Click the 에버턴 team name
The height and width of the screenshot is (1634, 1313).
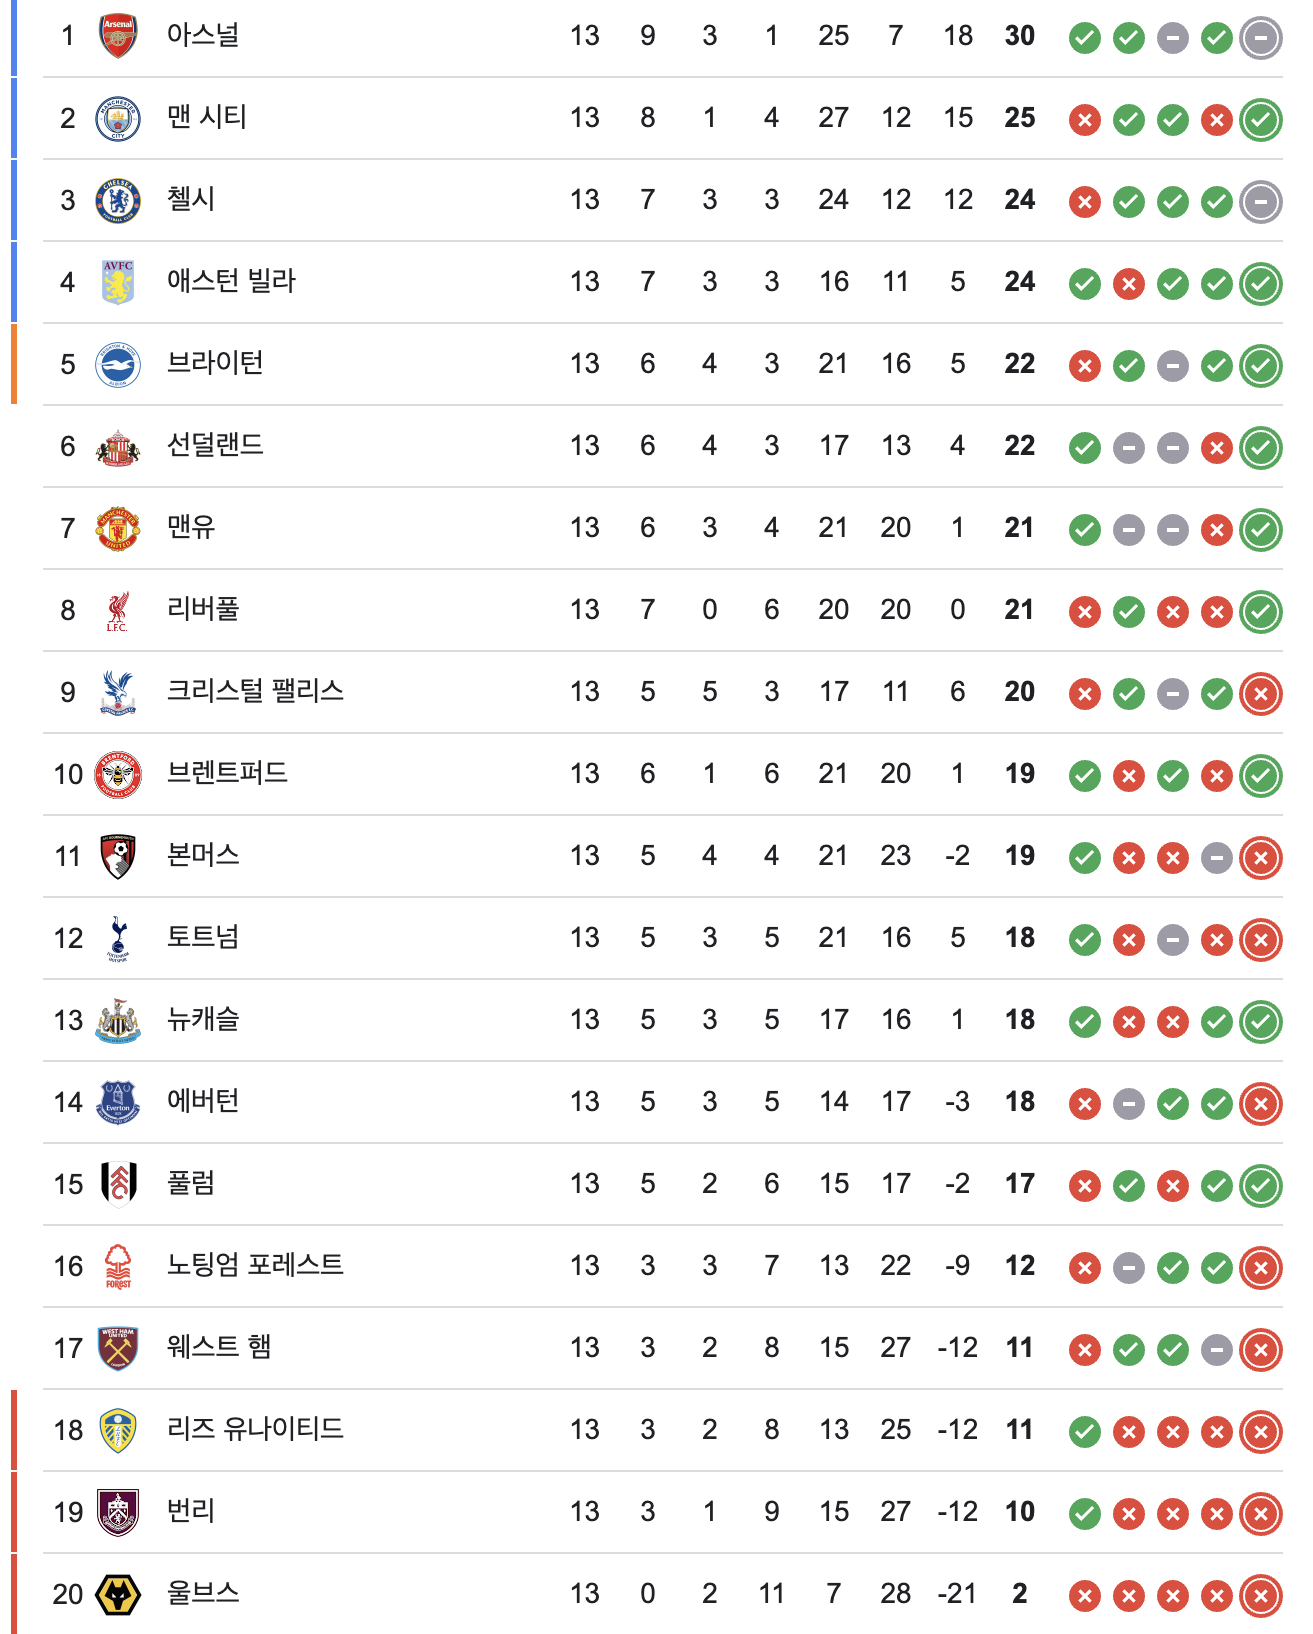[x=203, y=1101]
